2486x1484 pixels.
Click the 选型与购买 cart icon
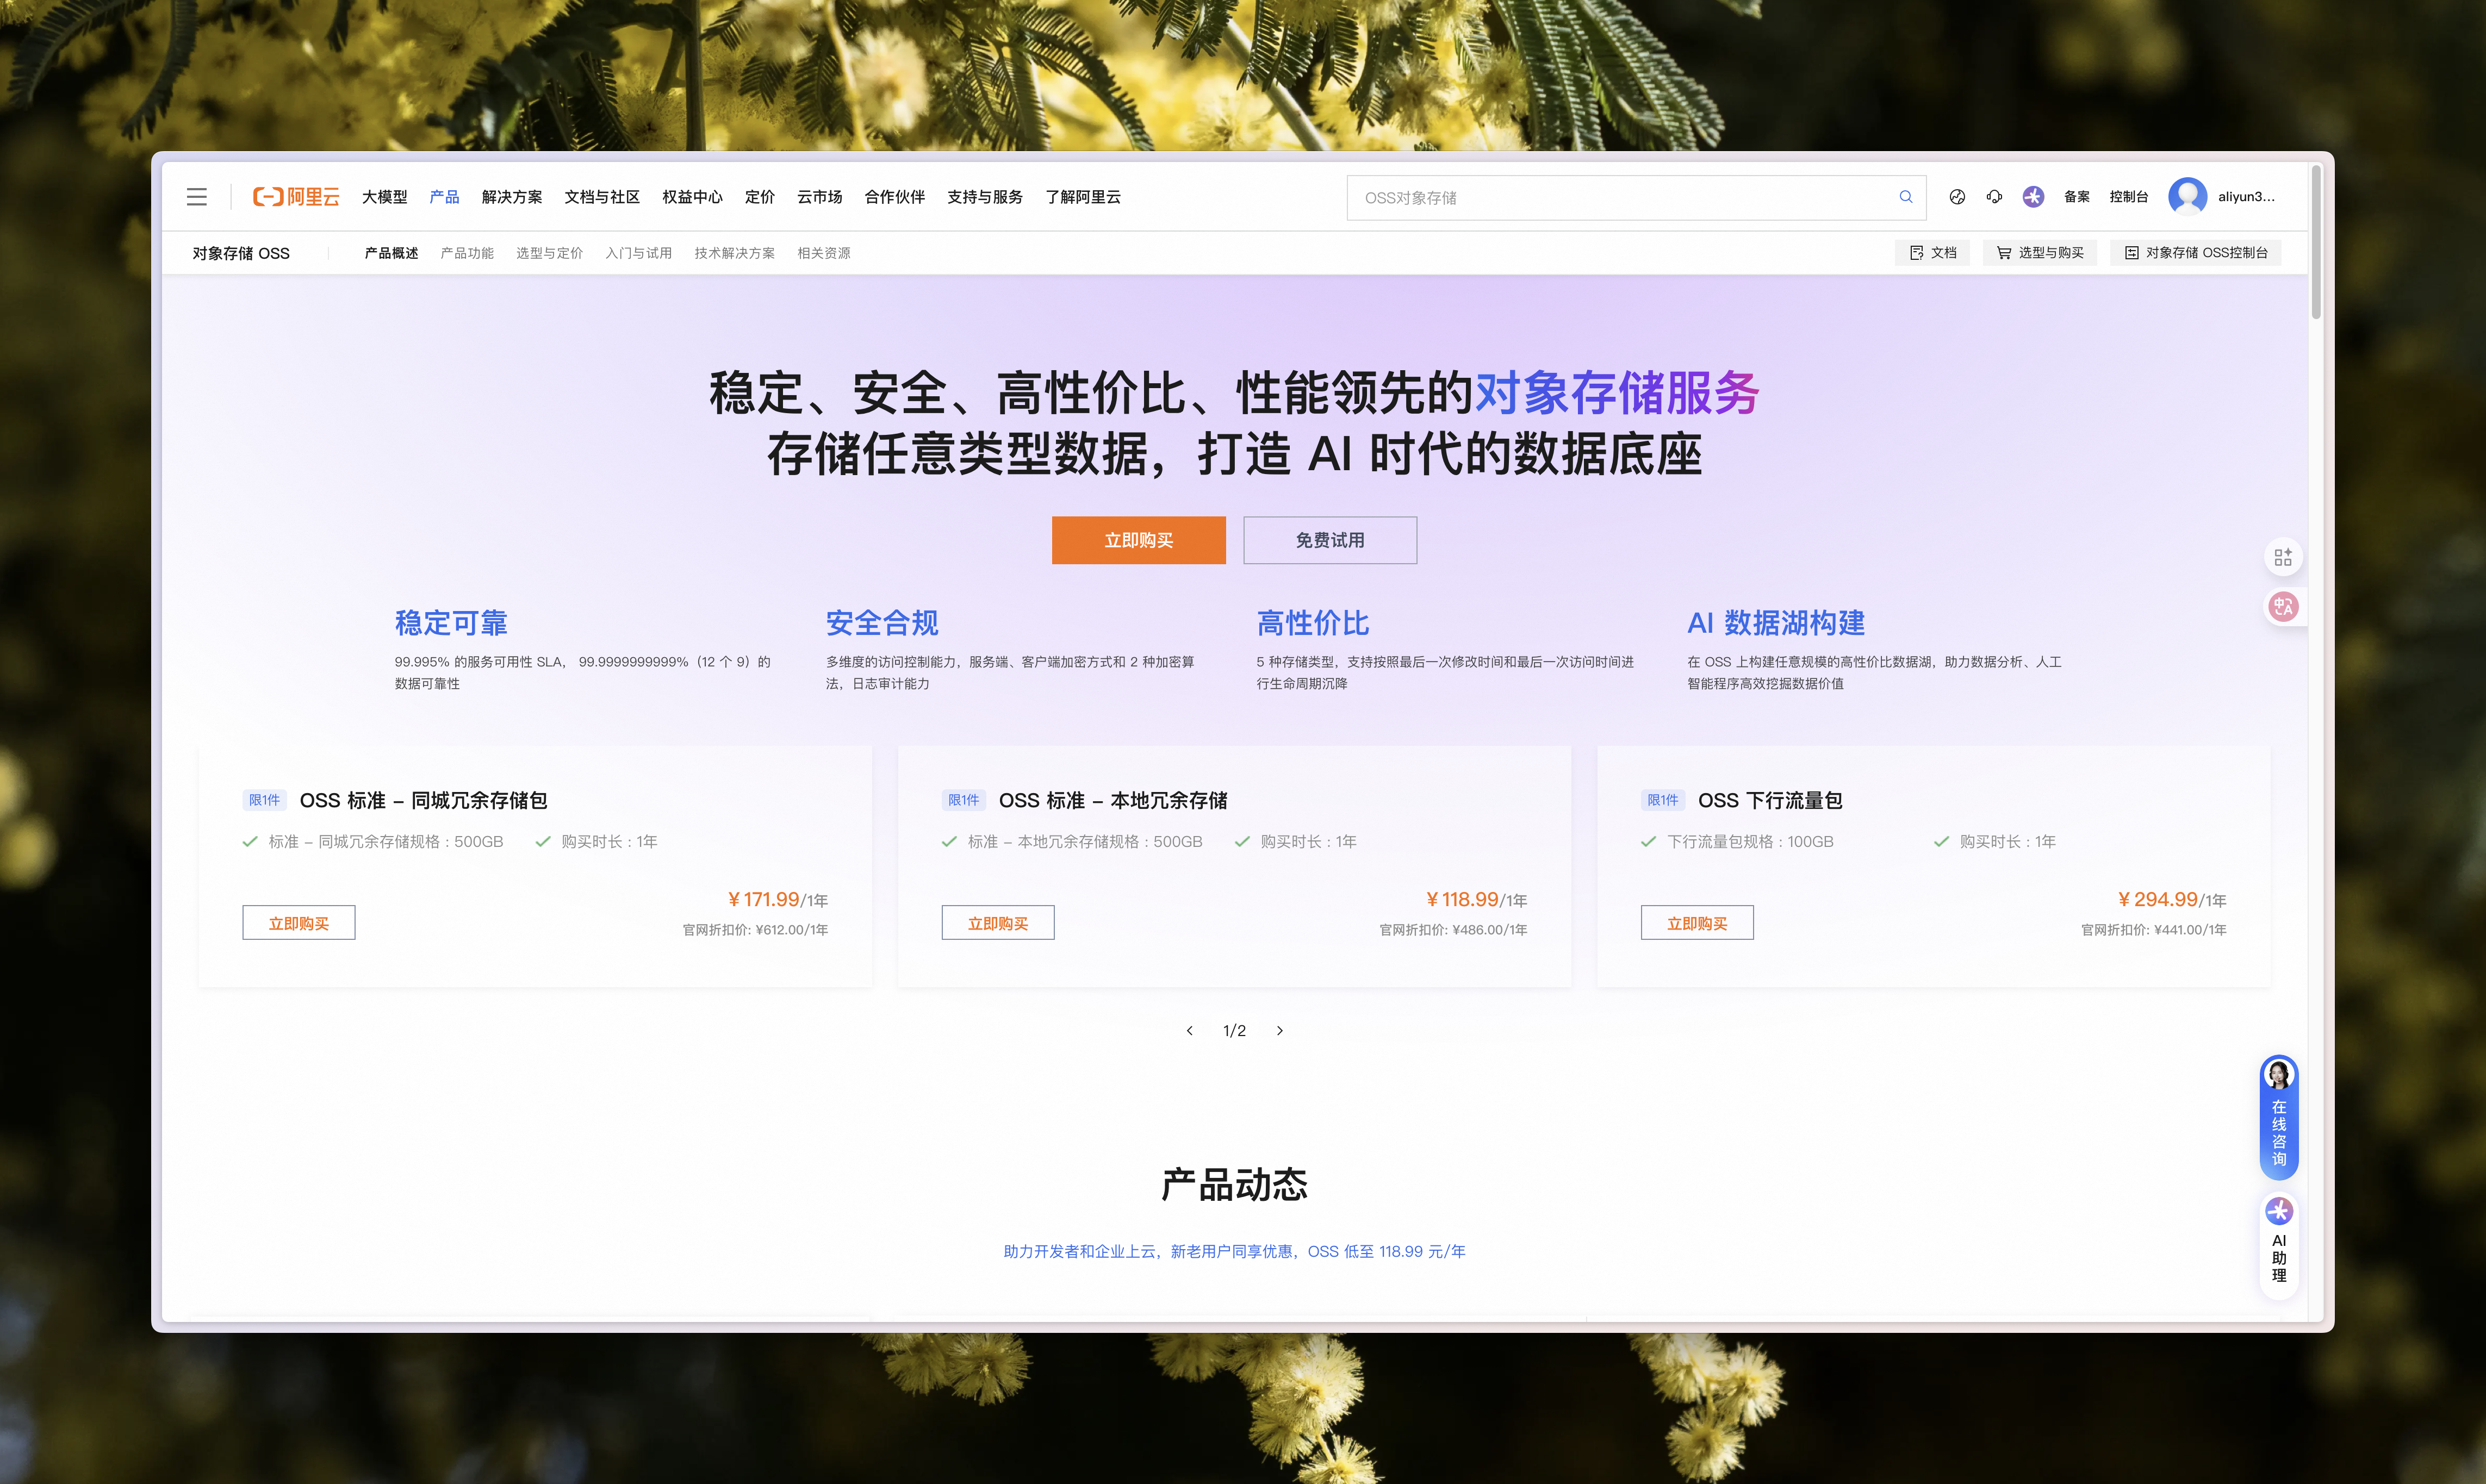click(x=2040, y=252)
